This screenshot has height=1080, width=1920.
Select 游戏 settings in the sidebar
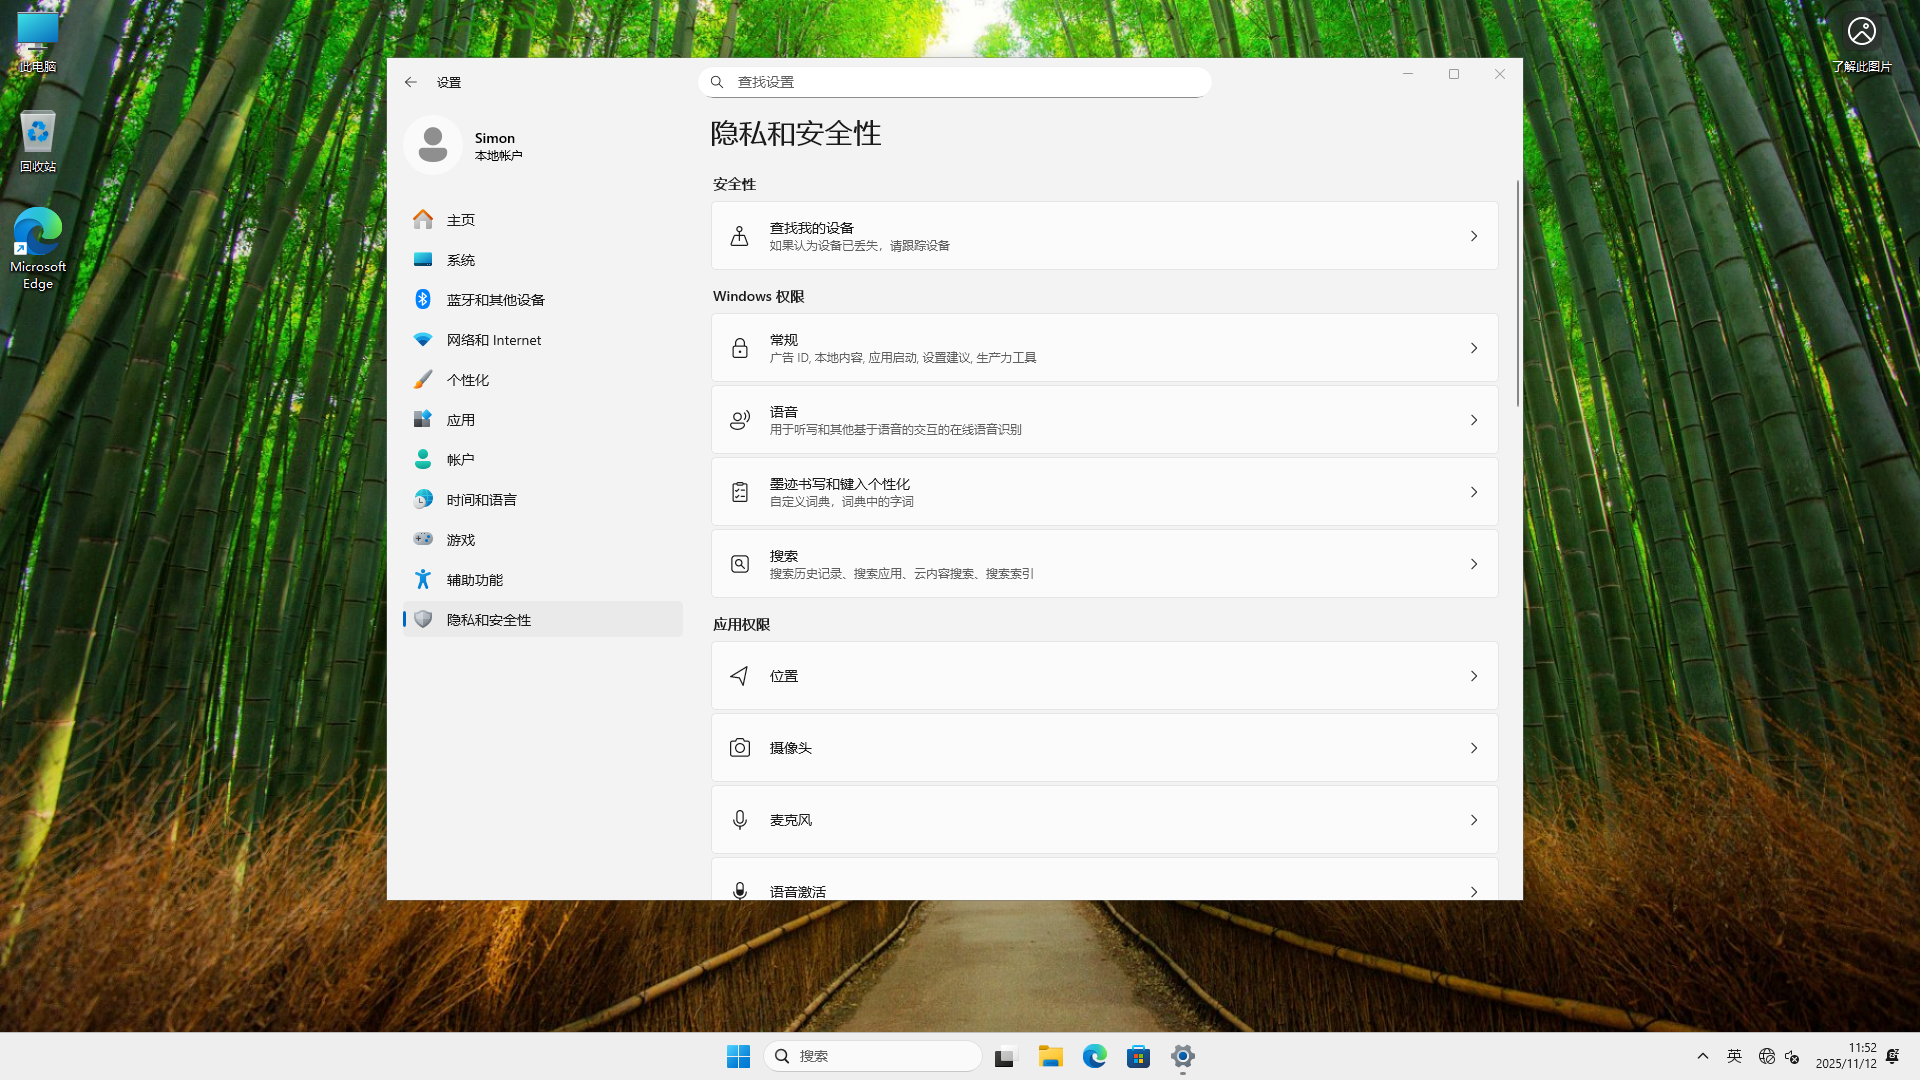tap(462, 539)
